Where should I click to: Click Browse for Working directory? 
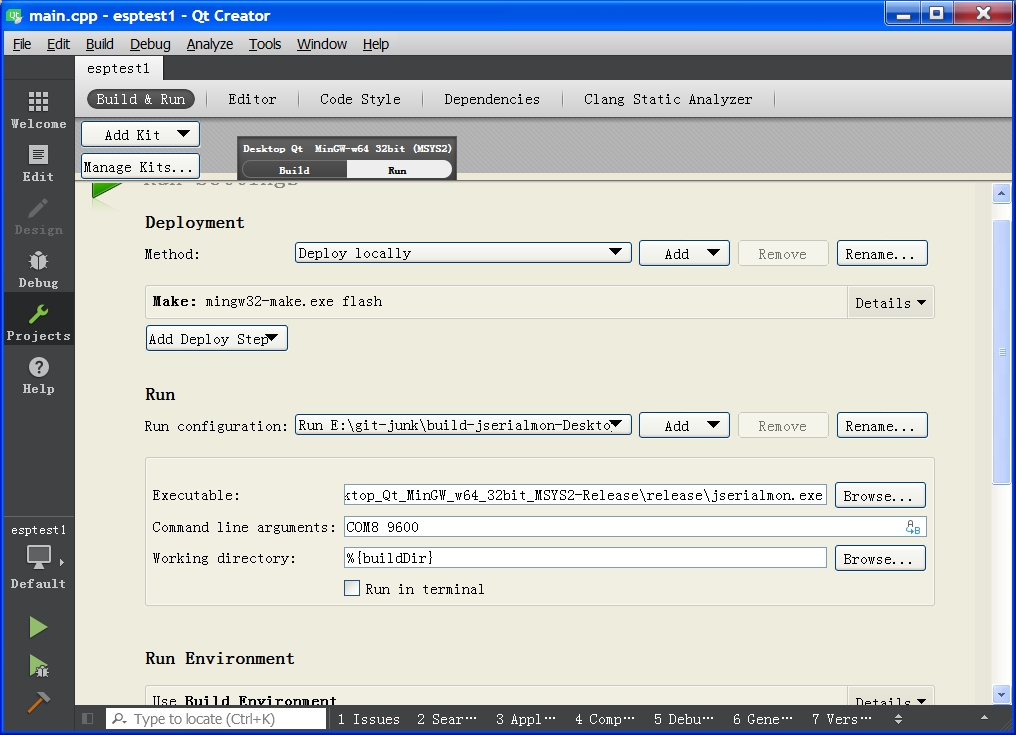coord(880,558)
